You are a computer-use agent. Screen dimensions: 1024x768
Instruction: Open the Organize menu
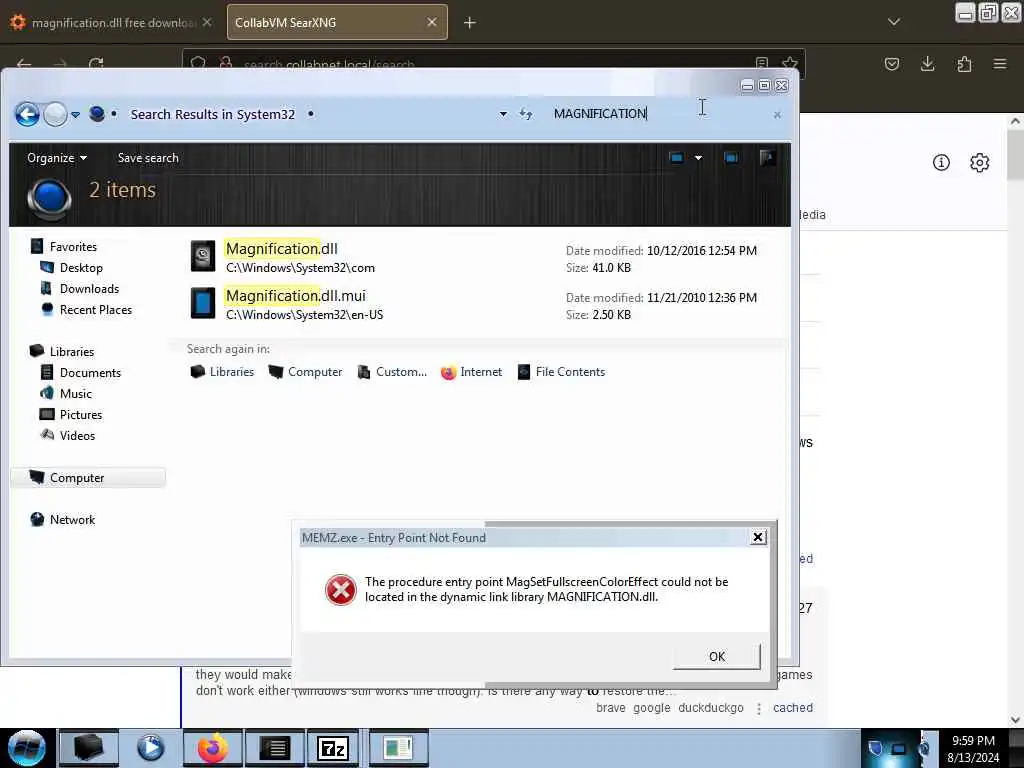click(x=57, y=158)
